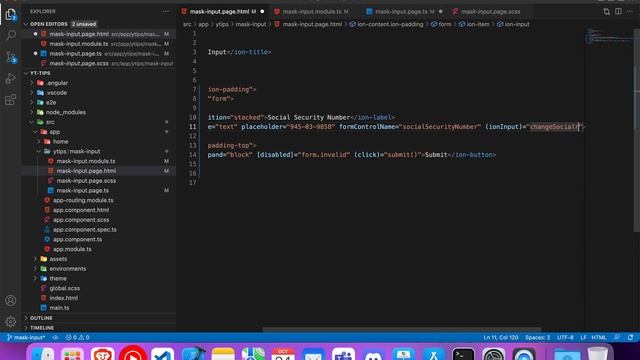Image resolution: width=640 pixels, height=360 pixels.
Task: Open the Search view icon
Action: tap(11, 35)
